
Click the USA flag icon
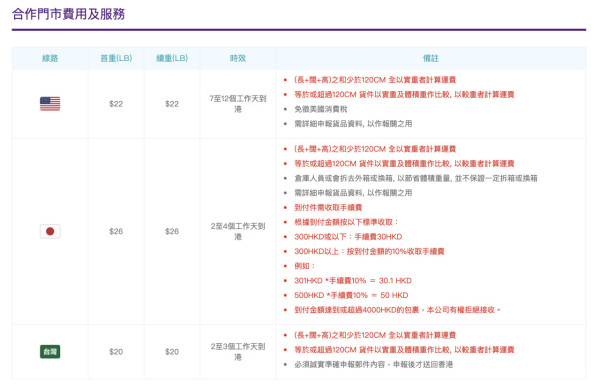click(x=50, y=104)
